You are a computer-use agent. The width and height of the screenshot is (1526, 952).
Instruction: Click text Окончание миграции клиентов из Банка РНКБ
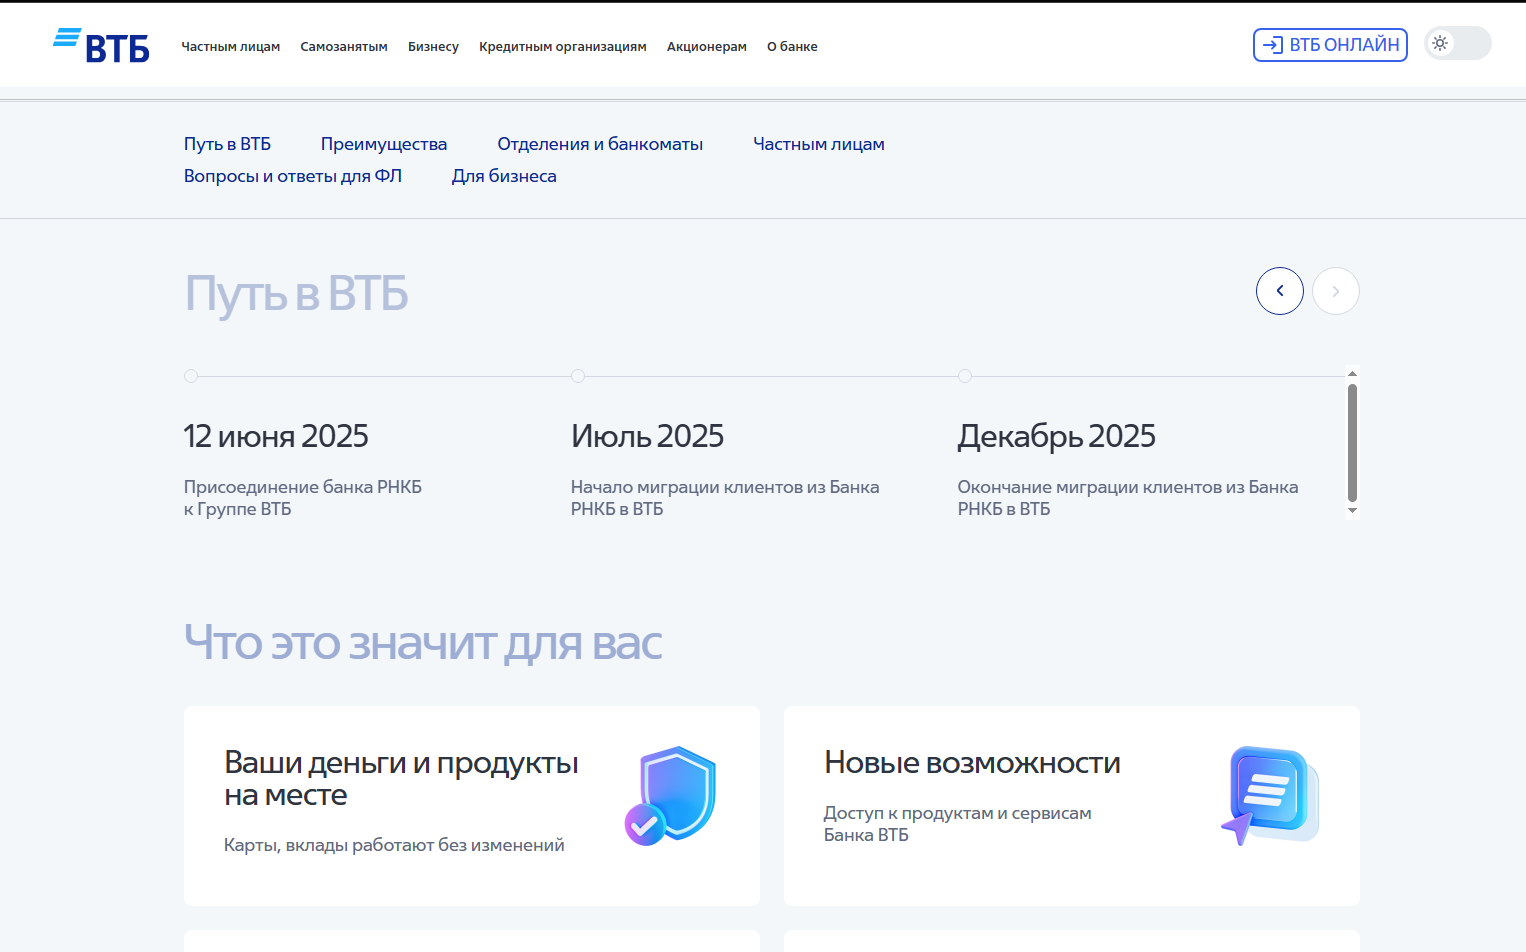1128,498
